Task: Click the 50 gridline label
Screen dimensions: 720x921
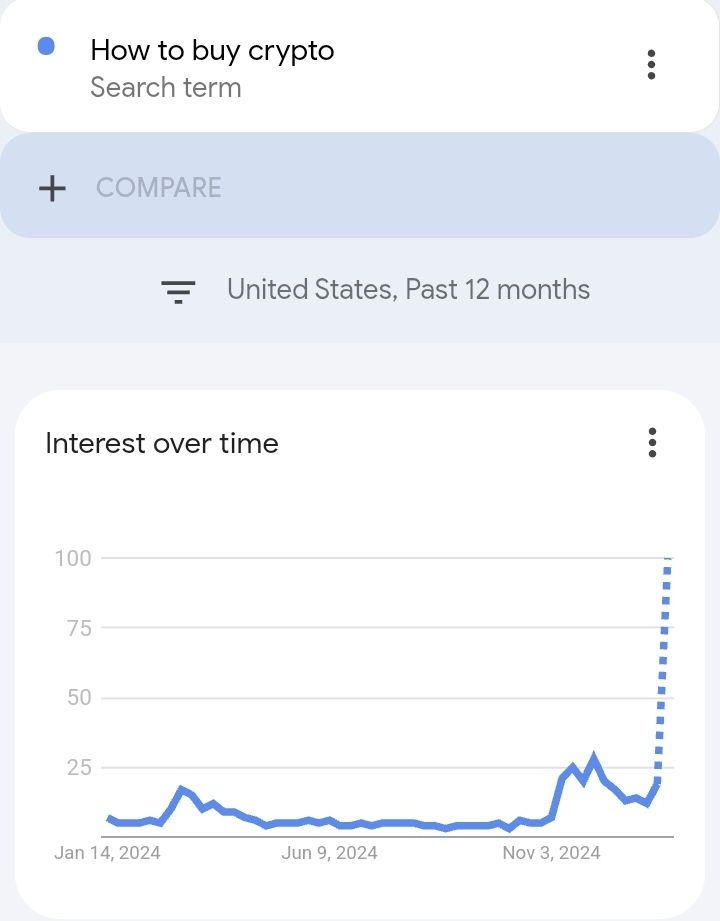Action: 79,698
